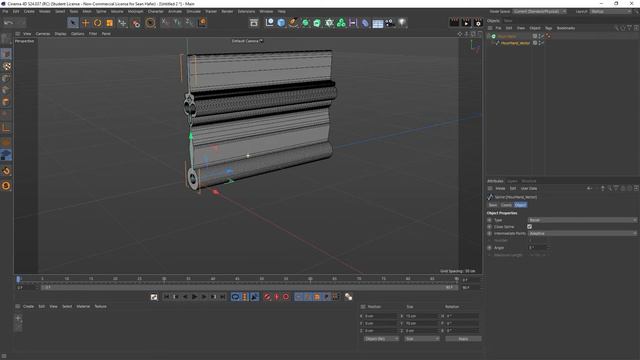
Task: Collapse the top object in Object Manager
Action: point(489,36)
